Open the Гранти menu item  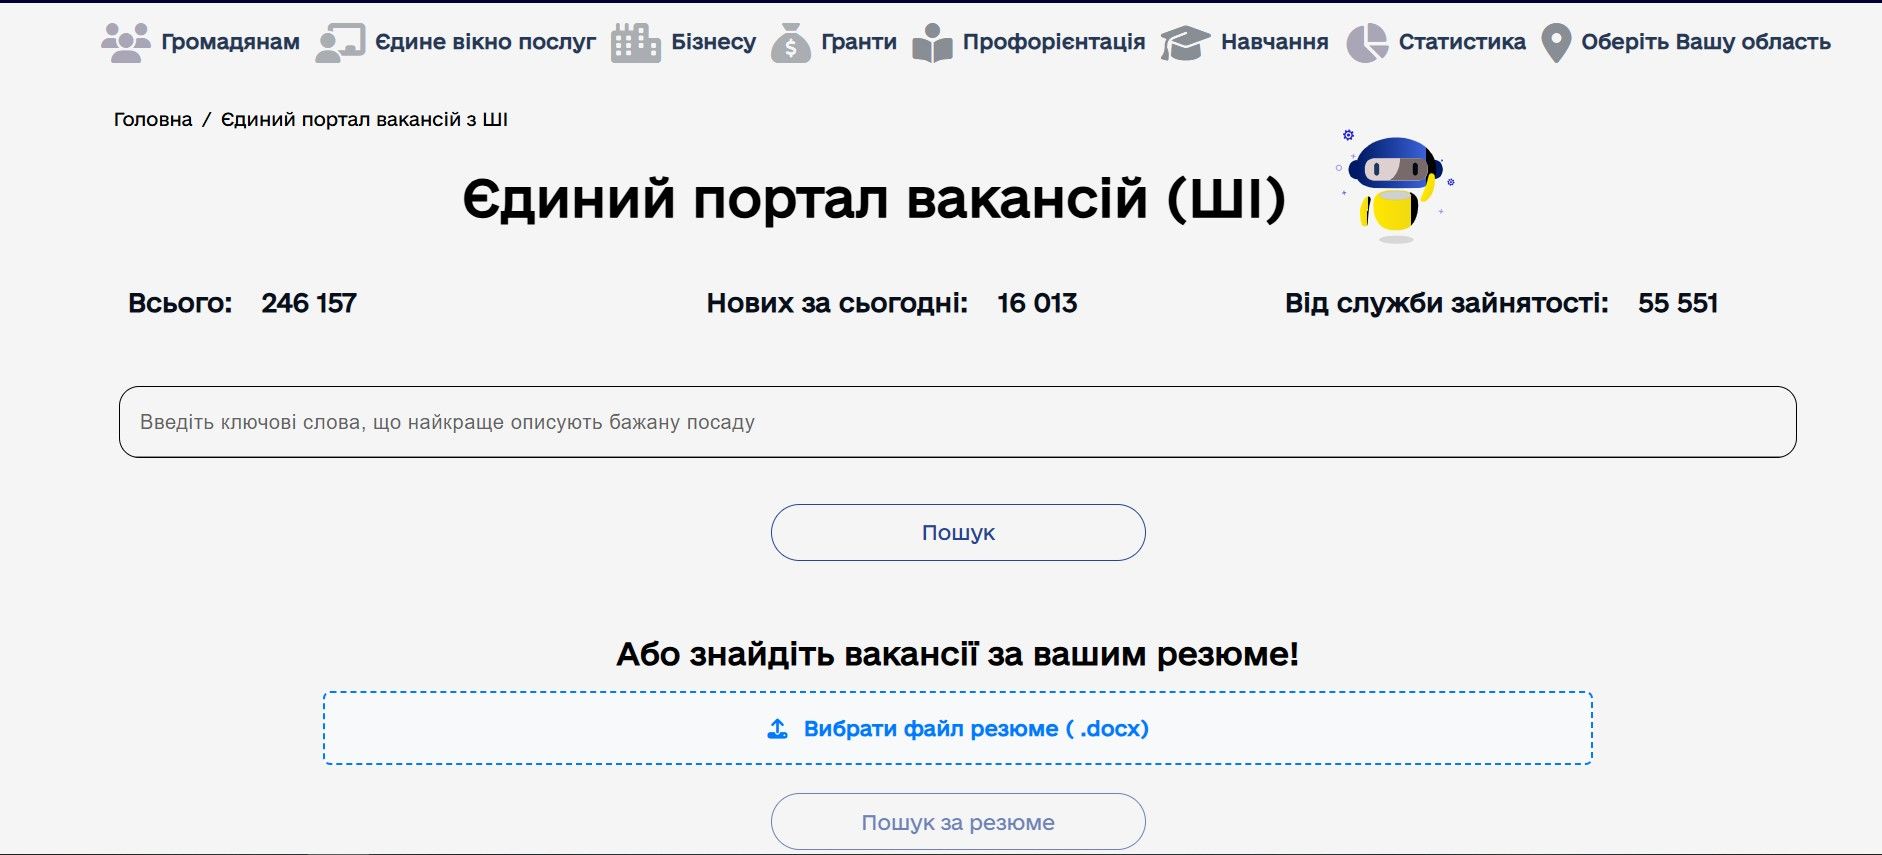tap(859, 42)
